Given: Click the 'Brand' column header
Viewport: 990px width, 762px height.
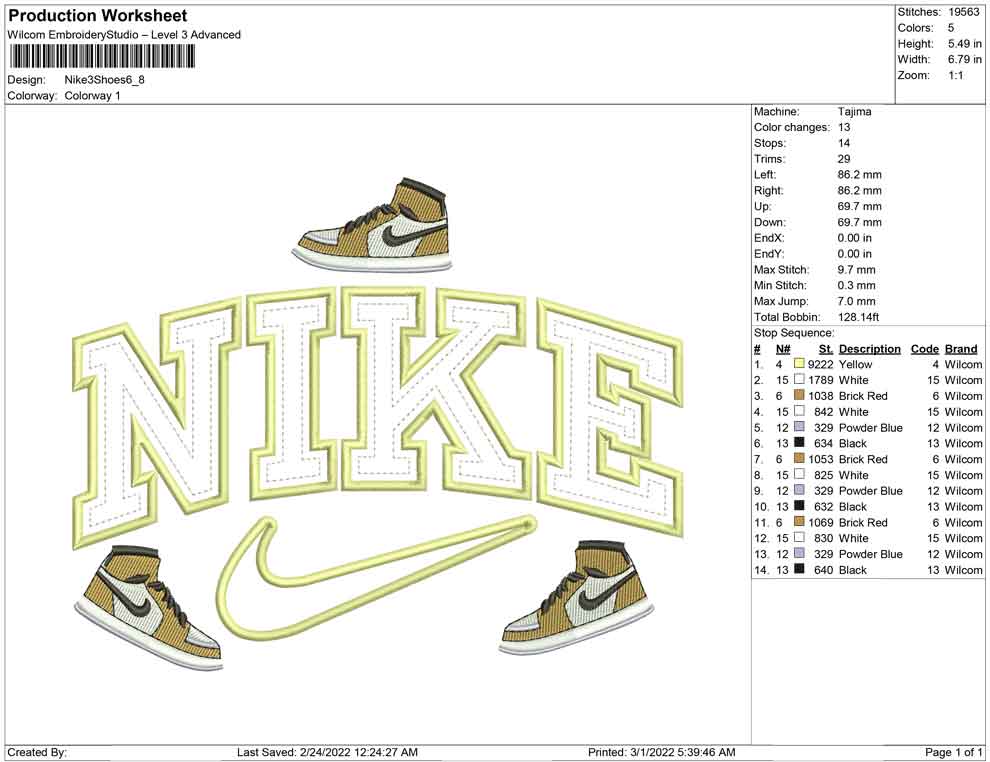Looking at the screenshot, I should pyautogui.click(x=961, y=348).
